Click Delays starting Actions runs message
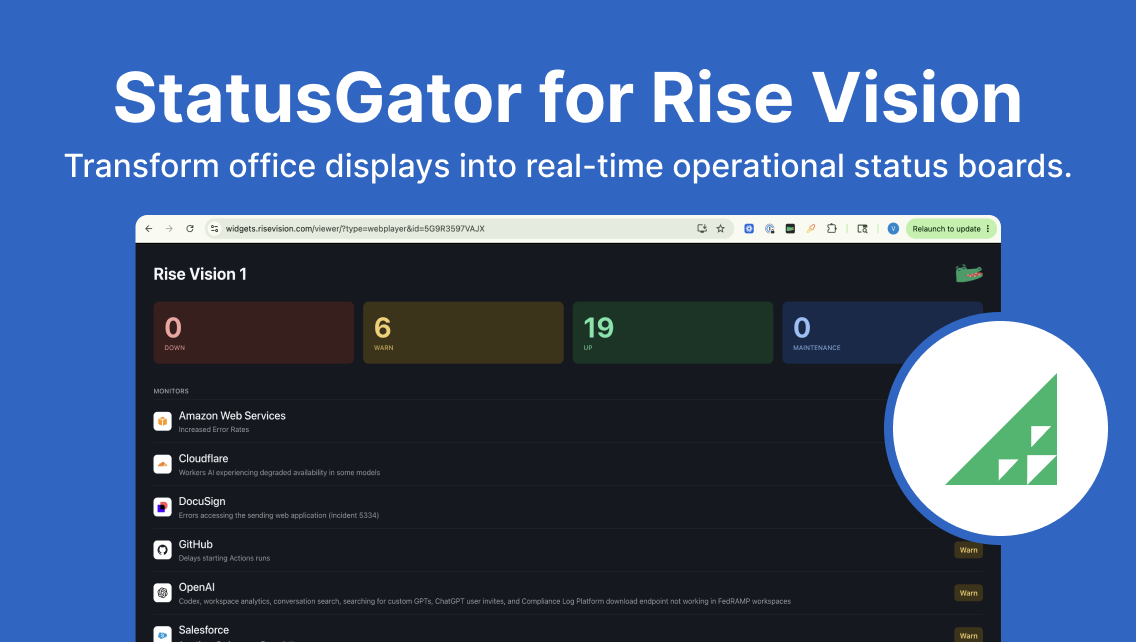1136x642 pixels. pos(224,558)
